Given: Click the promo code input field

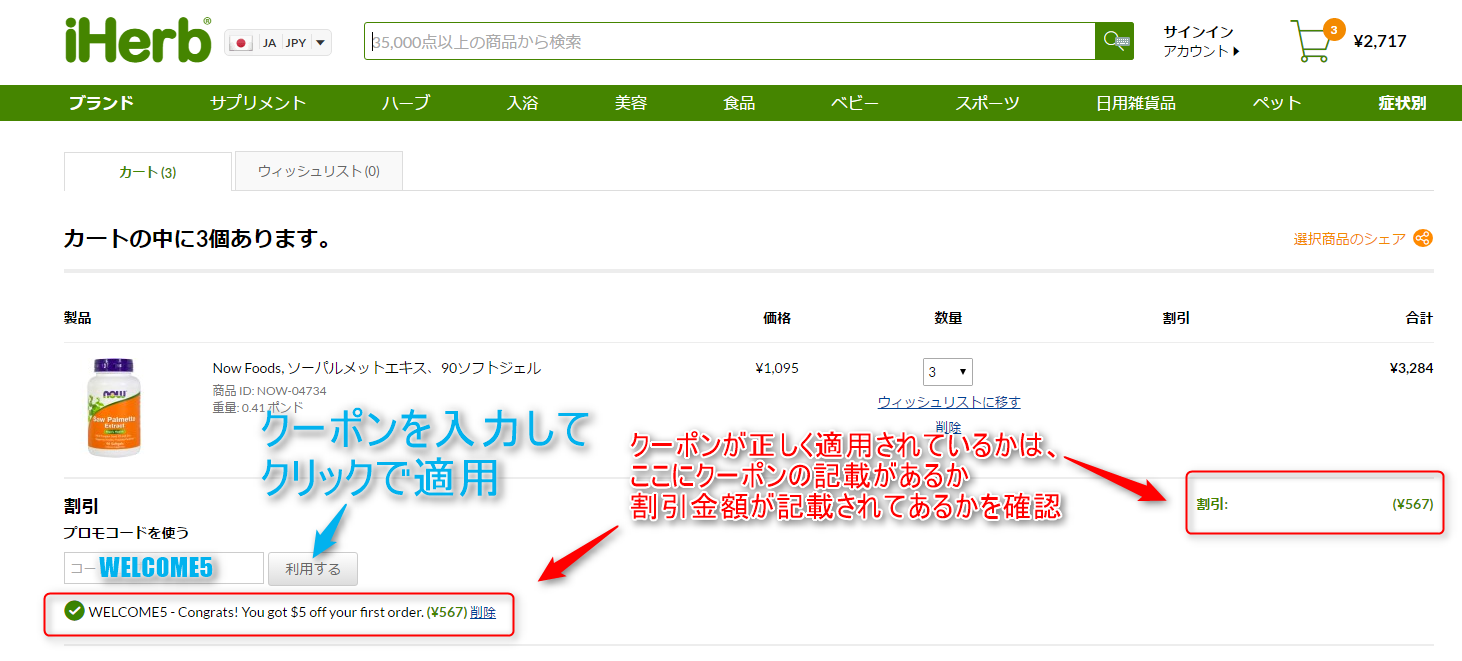Looking at the screenshot, I should click(164, 568).
